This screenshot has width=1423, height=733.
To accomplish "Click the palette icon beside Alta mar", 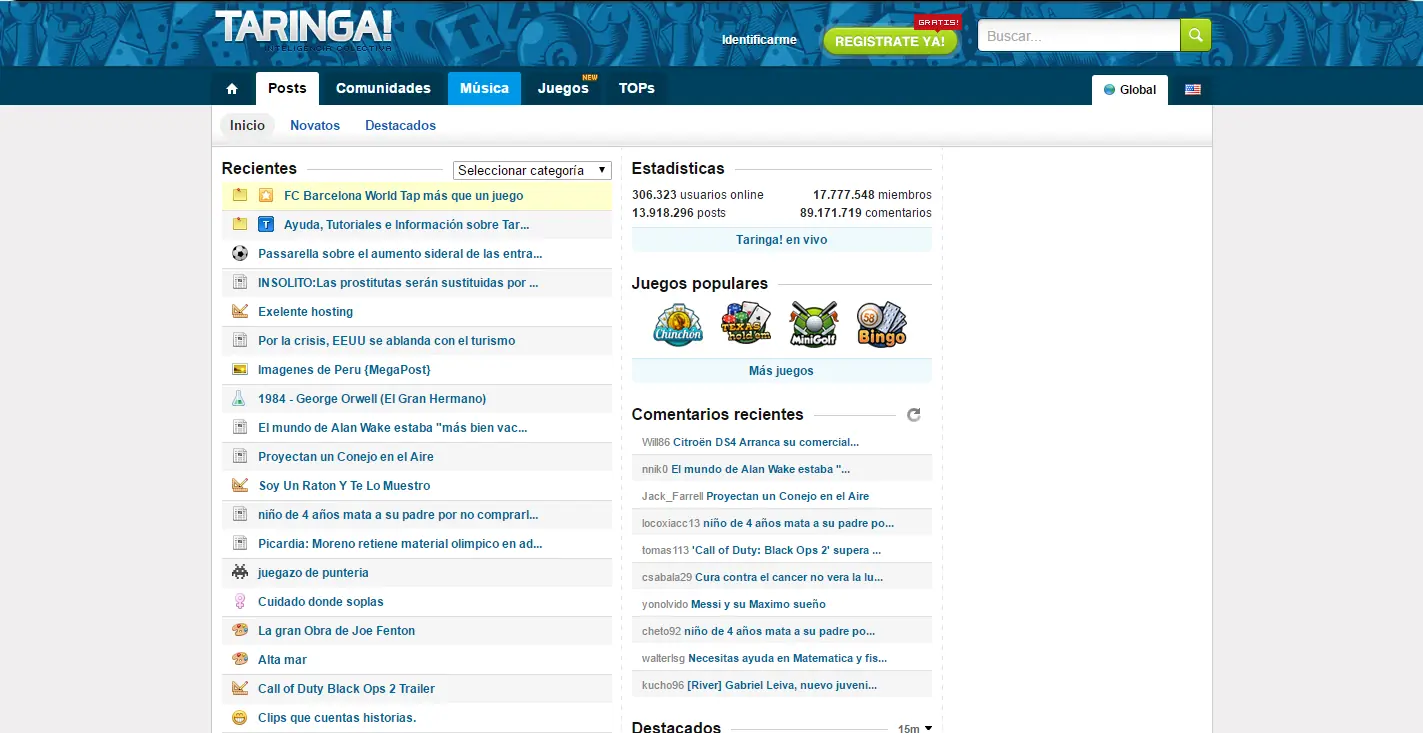I will pyautogui.click(x=240, y=659).
